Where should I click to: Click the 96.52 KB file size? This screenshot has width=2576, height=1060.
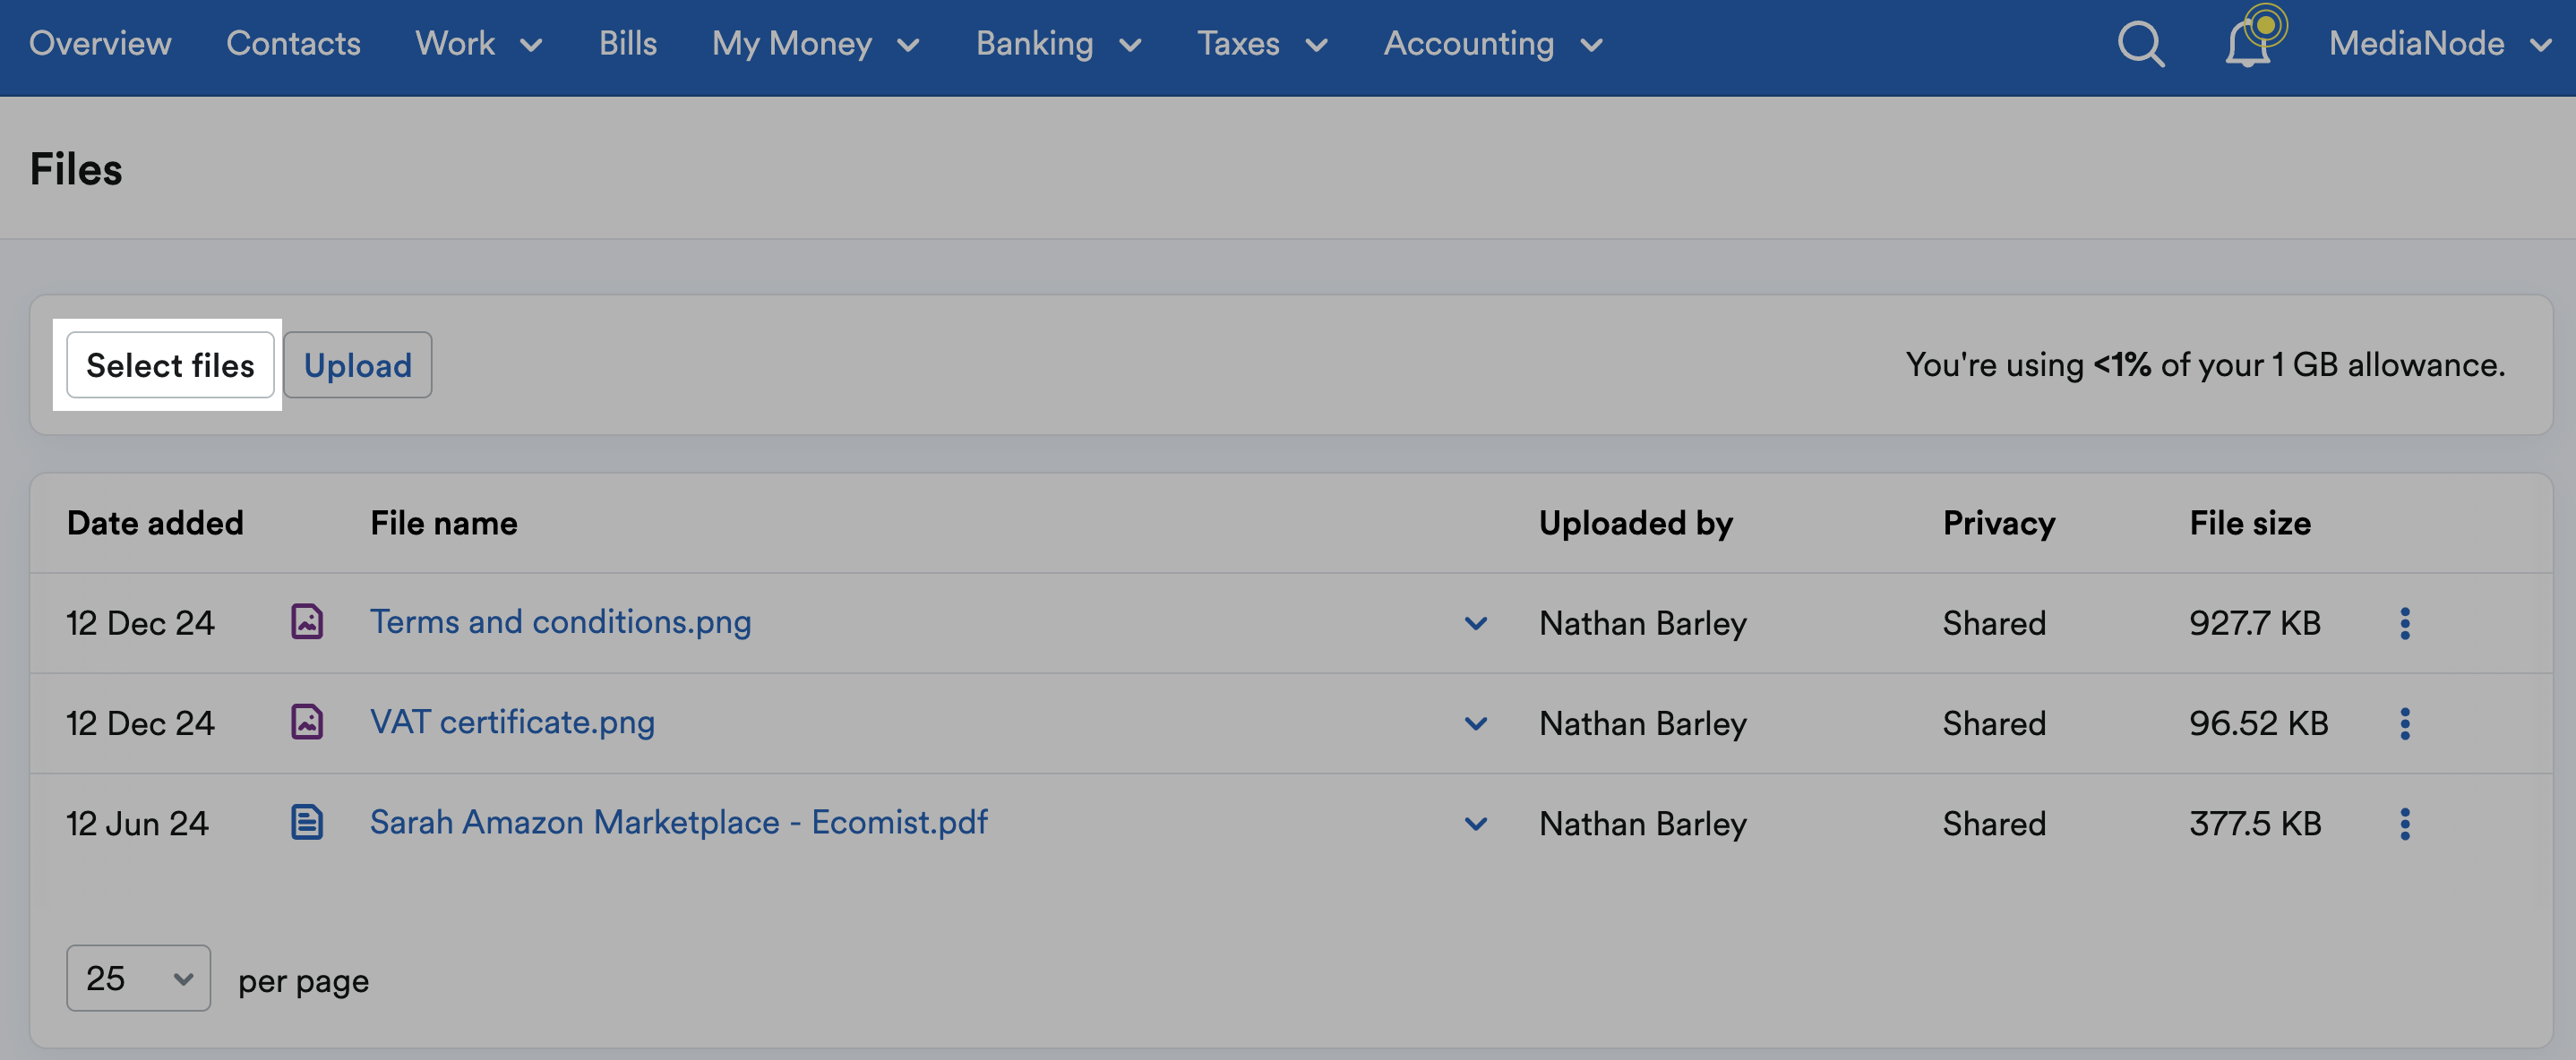click(2259, 723)
